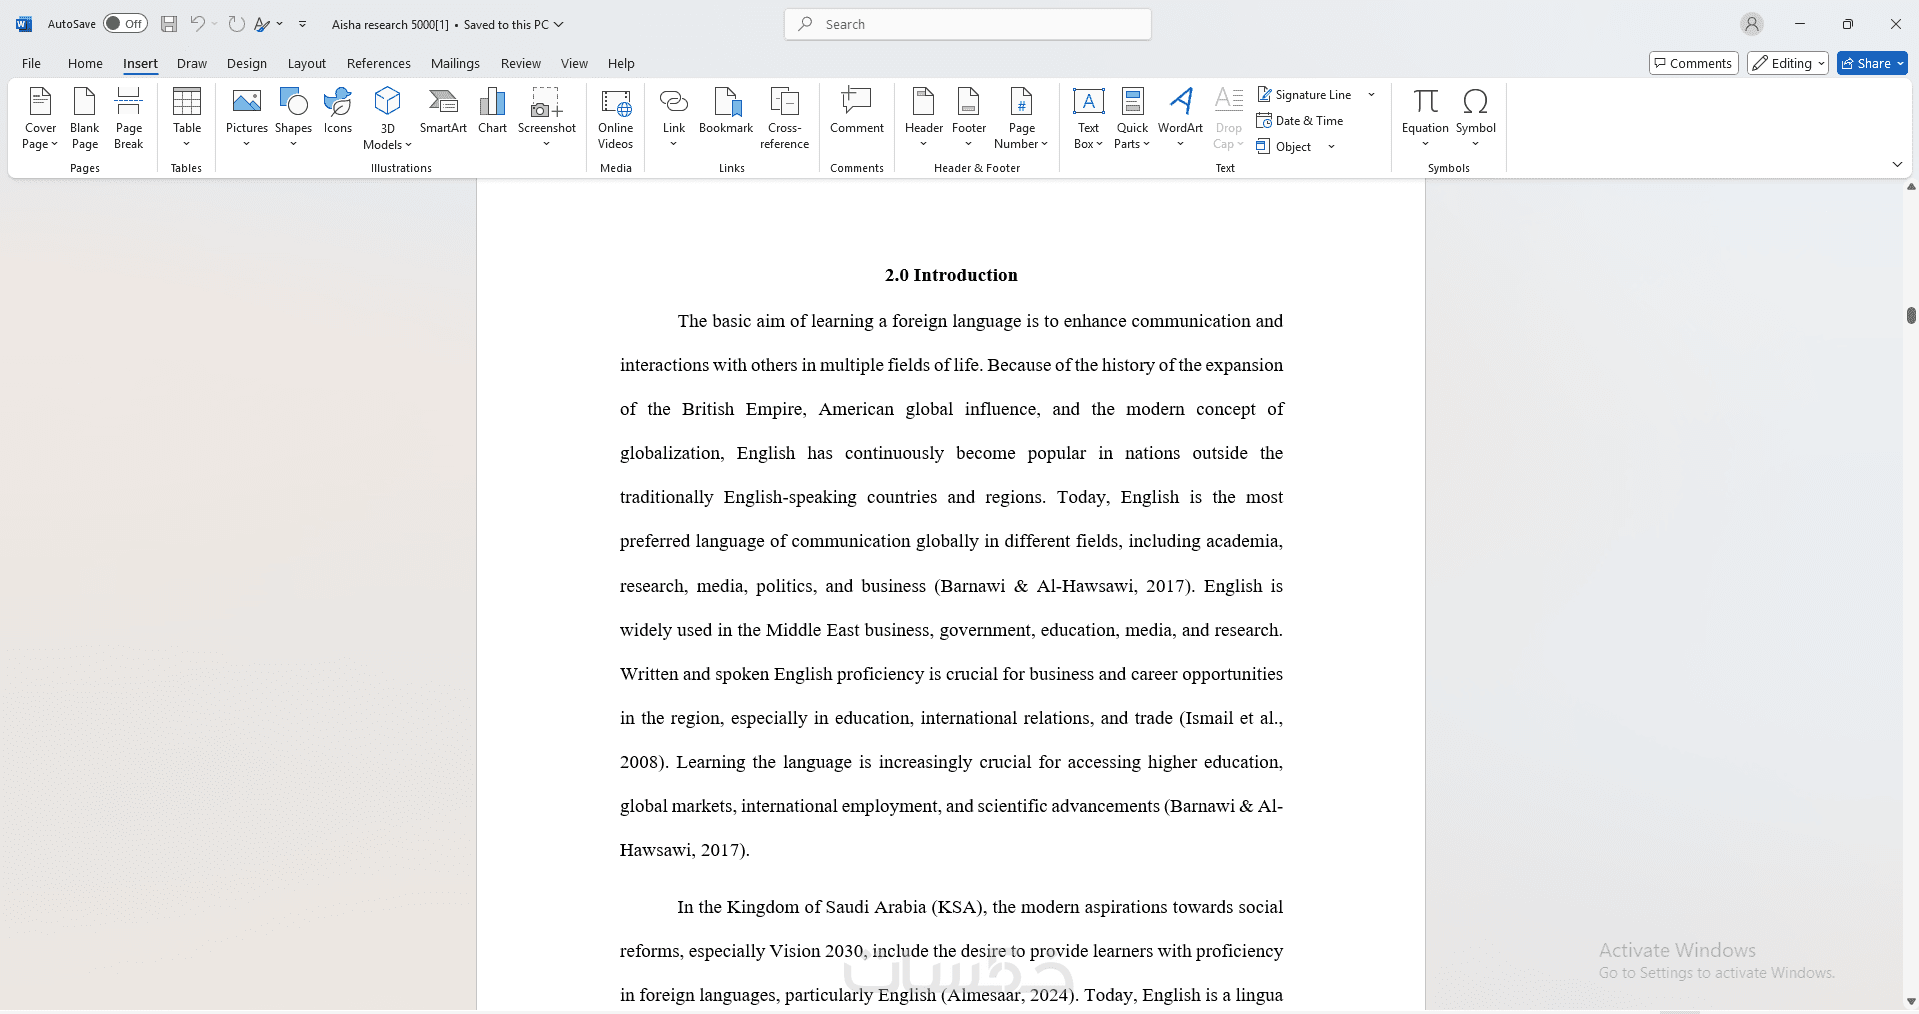Insert a new Comment from ribbon
Screen dimensions: 1919x1014
pos(857,110)
